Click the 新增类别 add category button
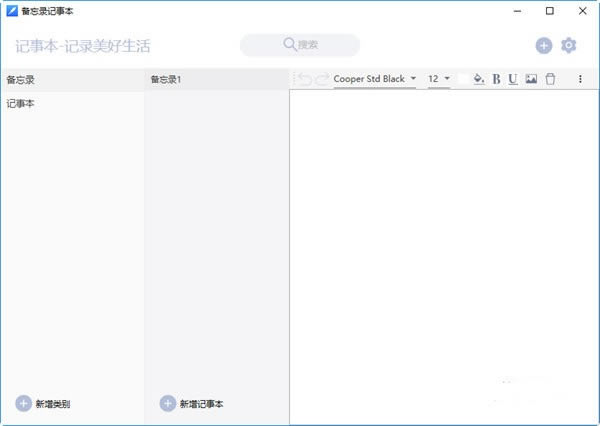This screenshot has height=426, width=600. (43, 404)
